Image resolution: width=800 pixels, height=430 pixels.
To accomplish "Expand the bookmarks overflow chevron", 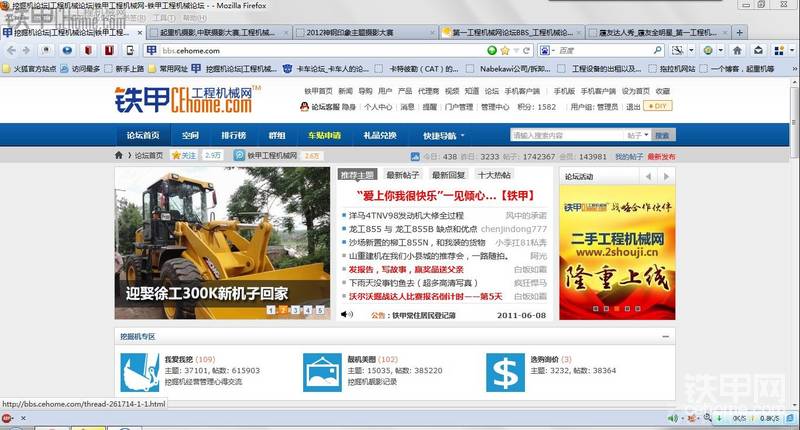I will (x=794, y=68).
